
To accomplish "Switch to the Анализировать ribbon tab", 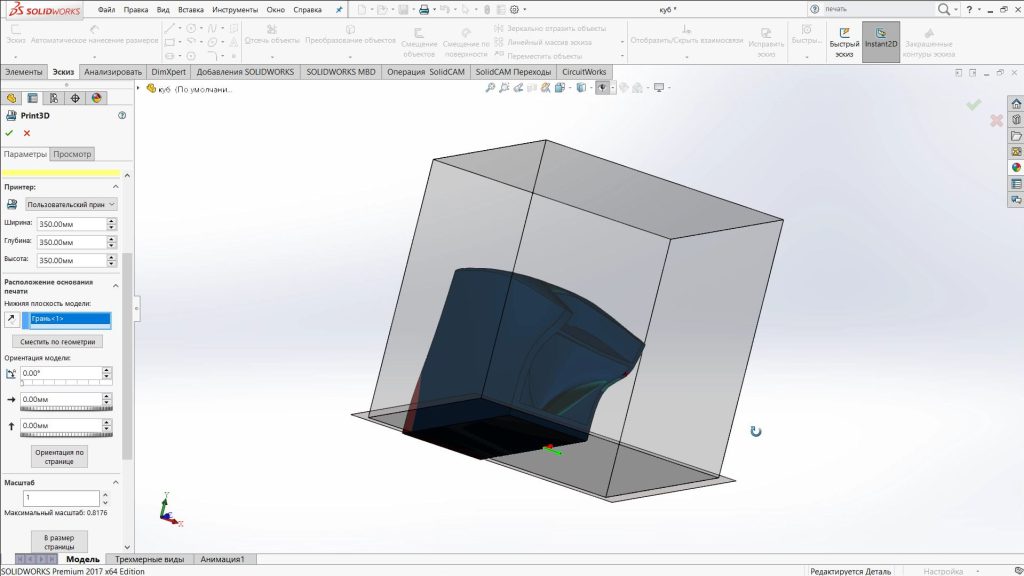I will click(113, 72).
